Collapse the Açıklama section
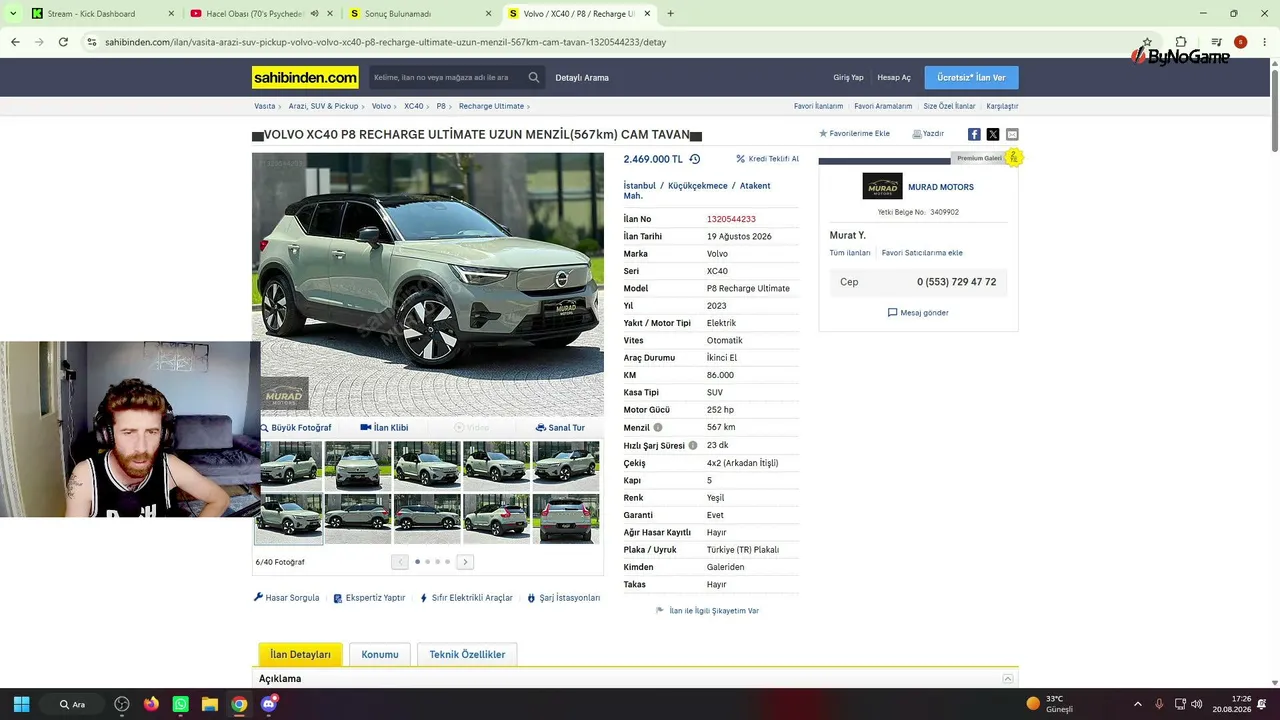The height and width of the screenshot is (720, 1280). tap(1008, 679)
